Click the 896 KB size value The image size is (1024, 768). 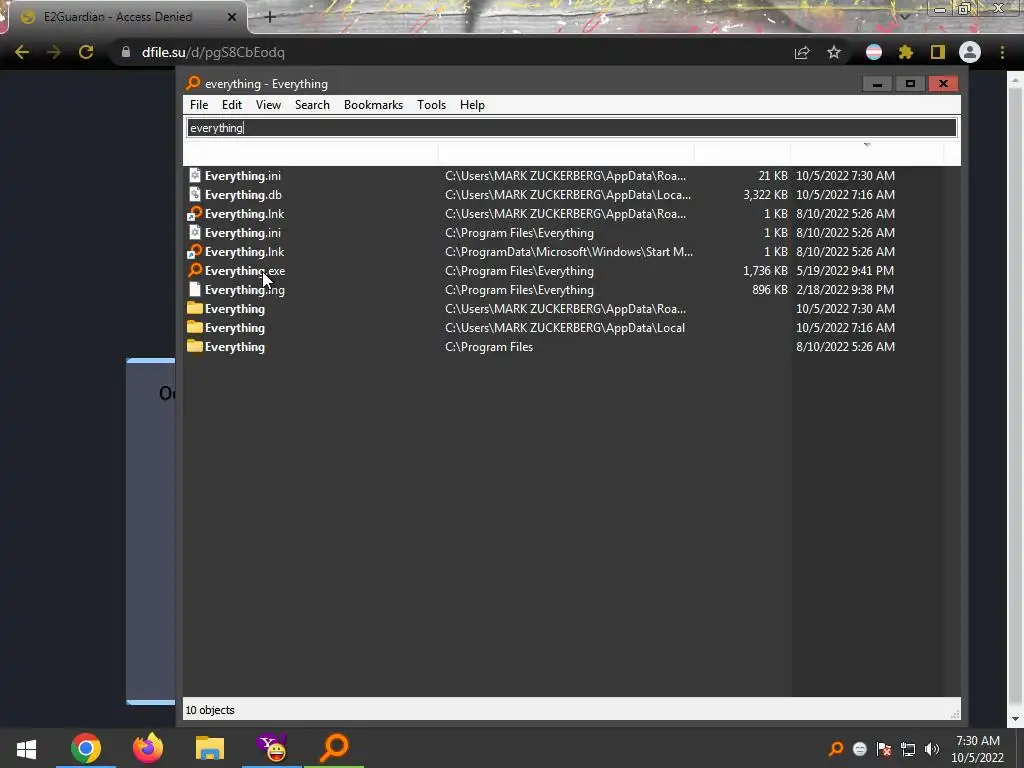click(769, 289)
